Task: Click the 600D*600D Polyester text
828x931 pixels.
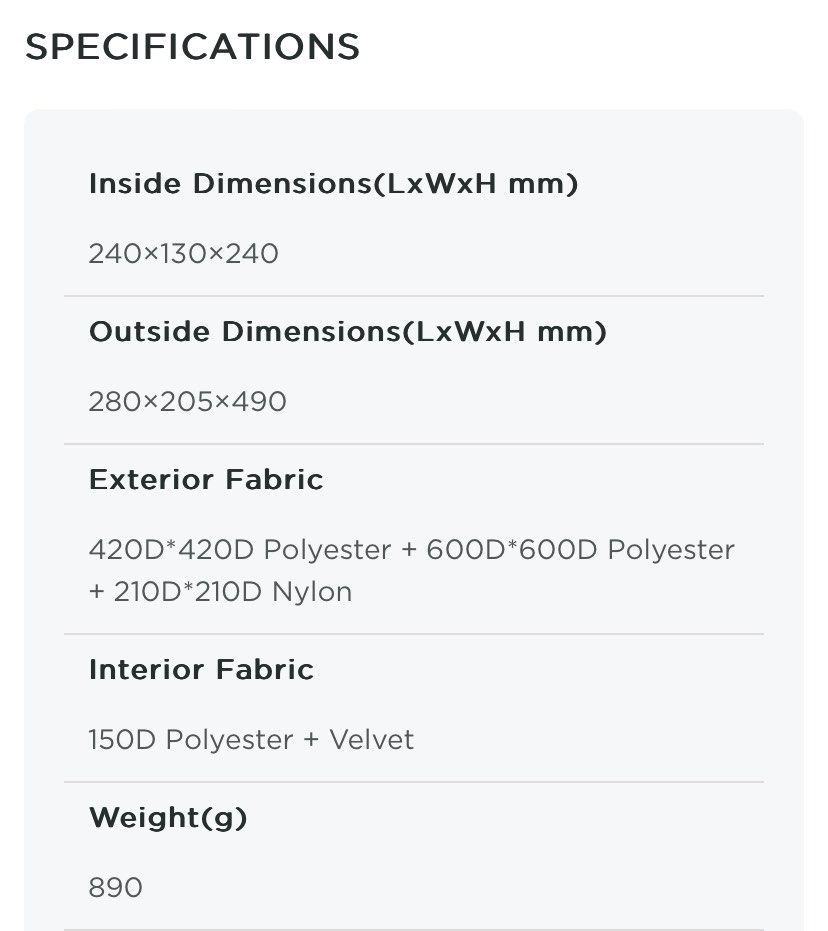Action: pos(580,550)
